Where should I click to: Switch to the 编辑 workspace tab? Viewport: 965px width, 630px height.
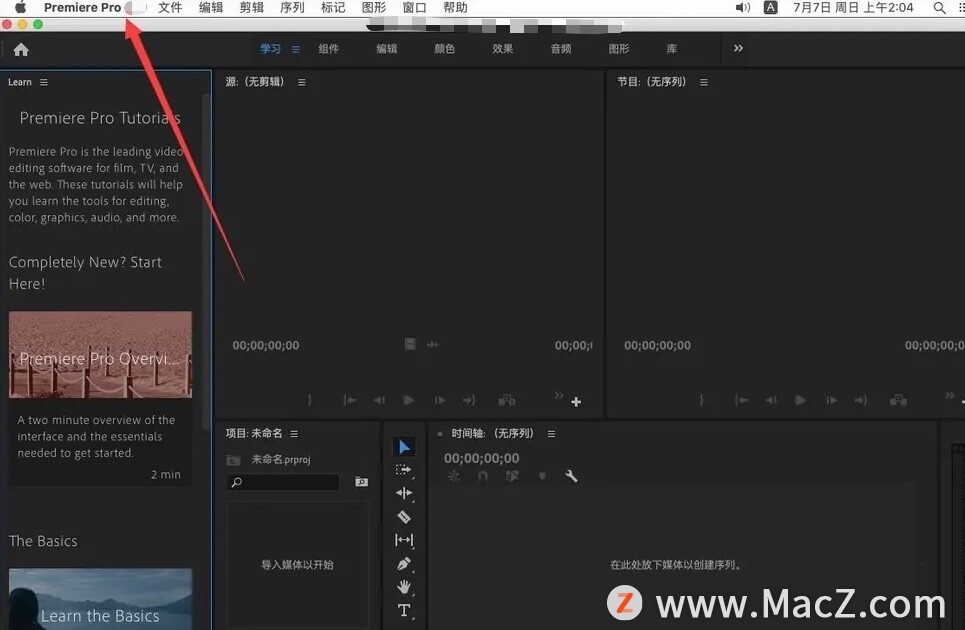click(386, 49)
